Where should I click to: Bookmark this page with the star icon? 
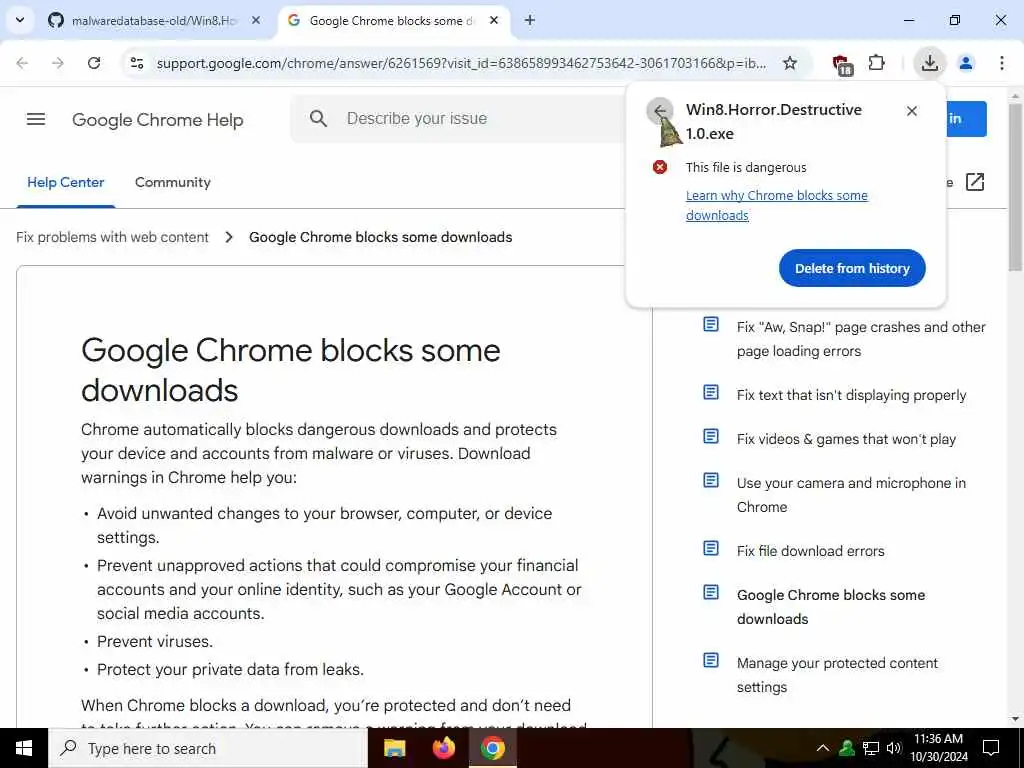[790, 63]
